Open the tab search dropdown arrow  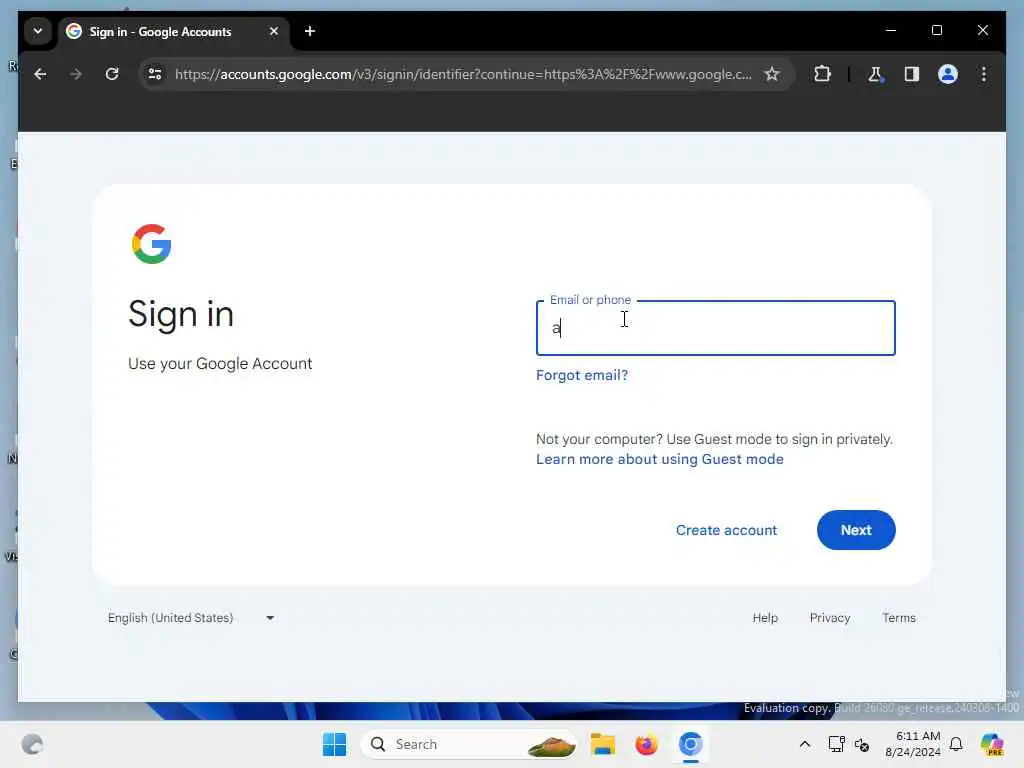(38, 31)
